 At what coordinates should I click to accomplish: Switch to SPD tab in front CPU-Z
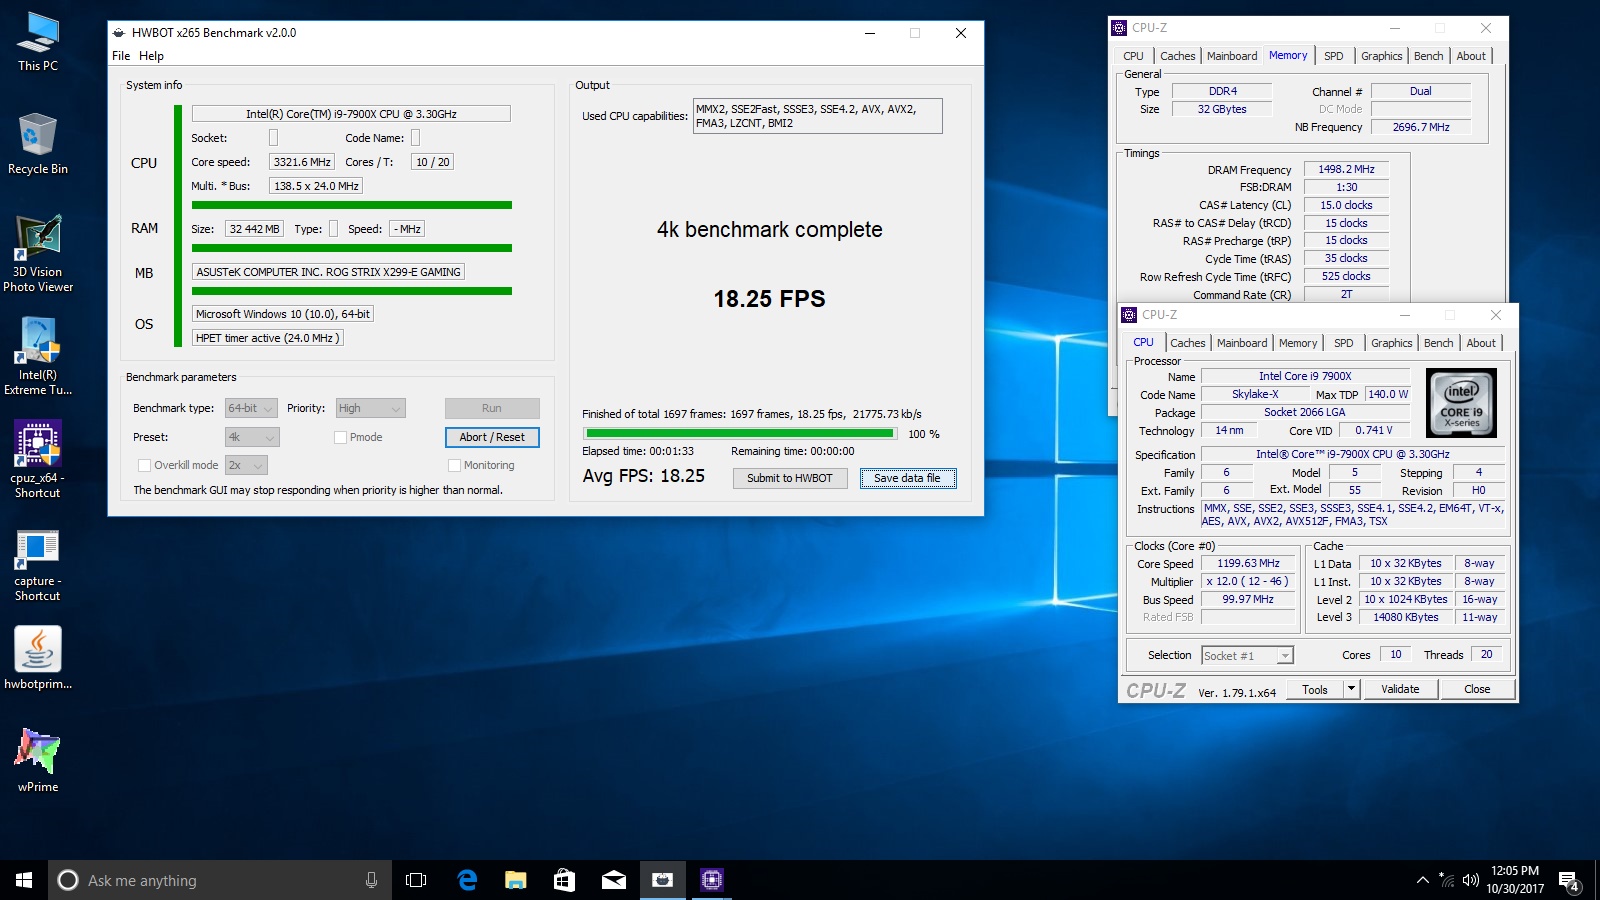pos(1344,343)
